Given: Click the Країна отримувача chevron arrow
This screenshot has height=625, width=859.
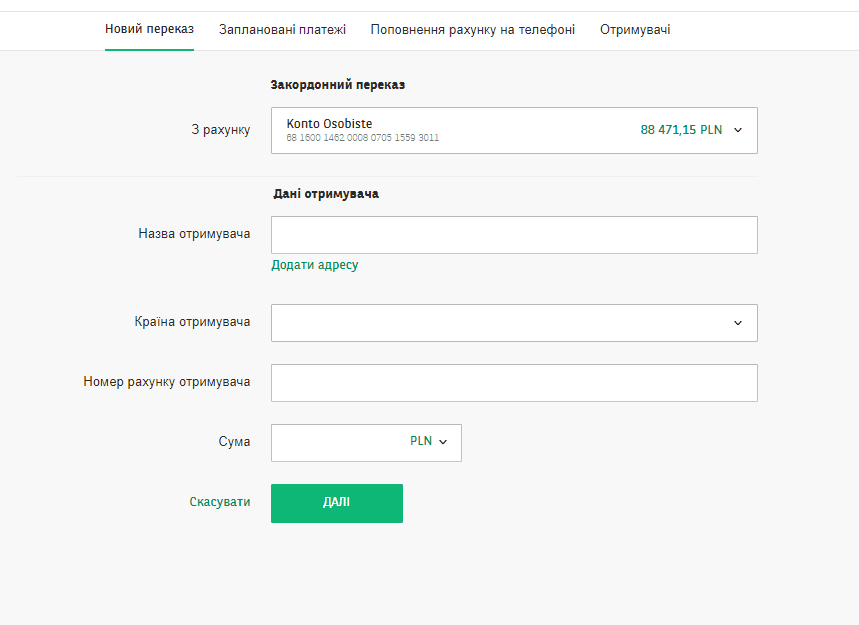Looking at the screenshot, I should pyautogui.click(x=738, y=323).
